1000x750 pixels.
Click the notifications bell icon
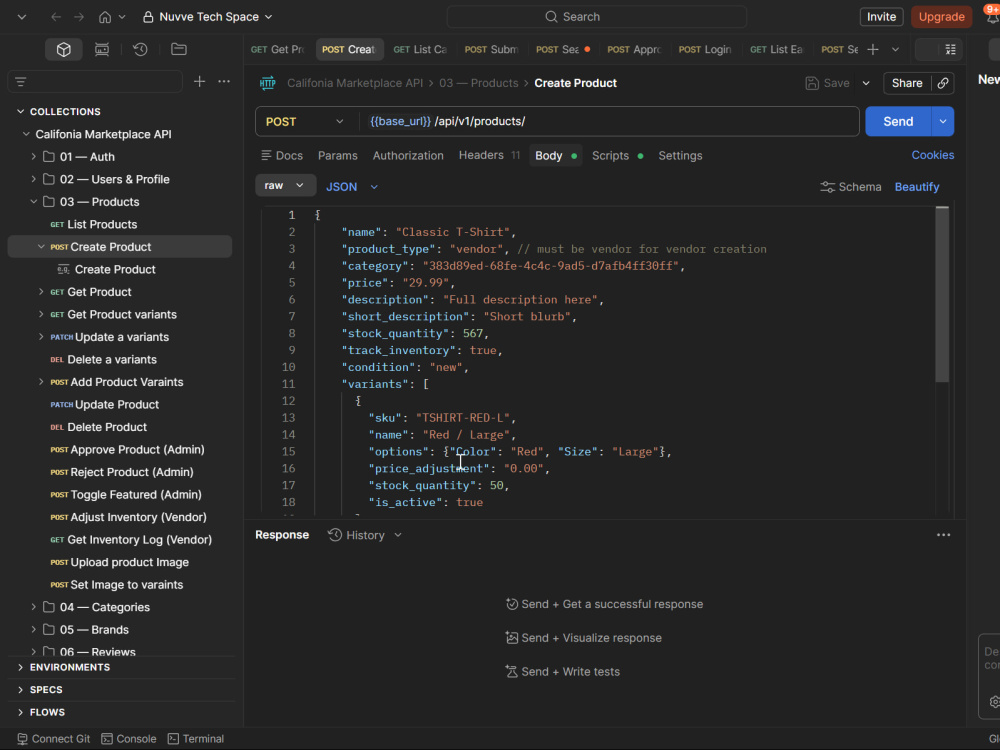pyautogui.click(x=992, y=17)
